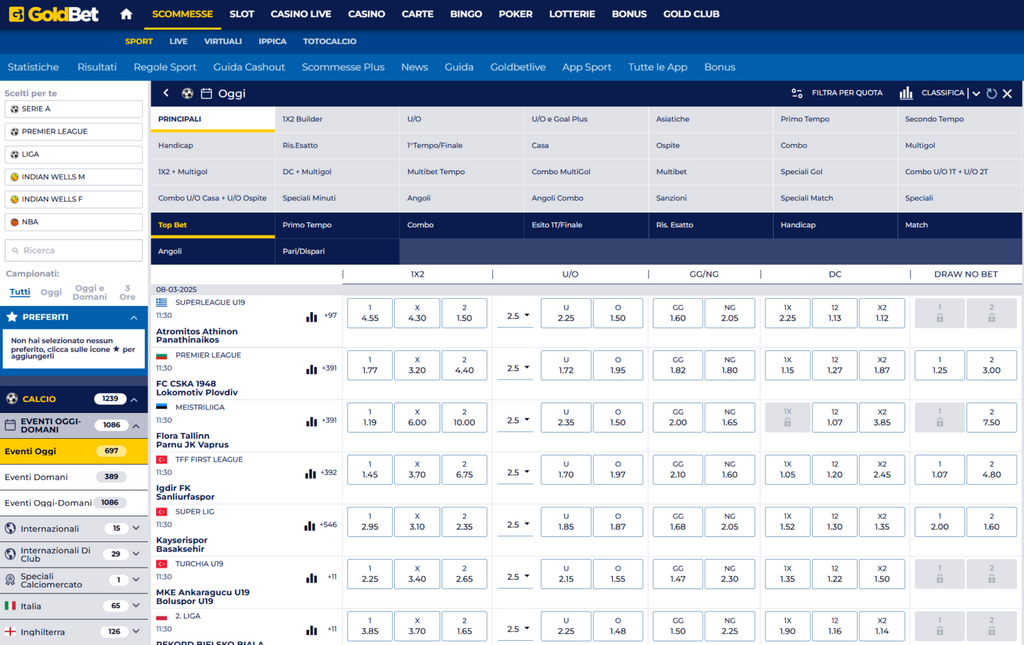The image size is (1024, 645).
Task: Switch to the LIVE tab
Action: (178, 42)
